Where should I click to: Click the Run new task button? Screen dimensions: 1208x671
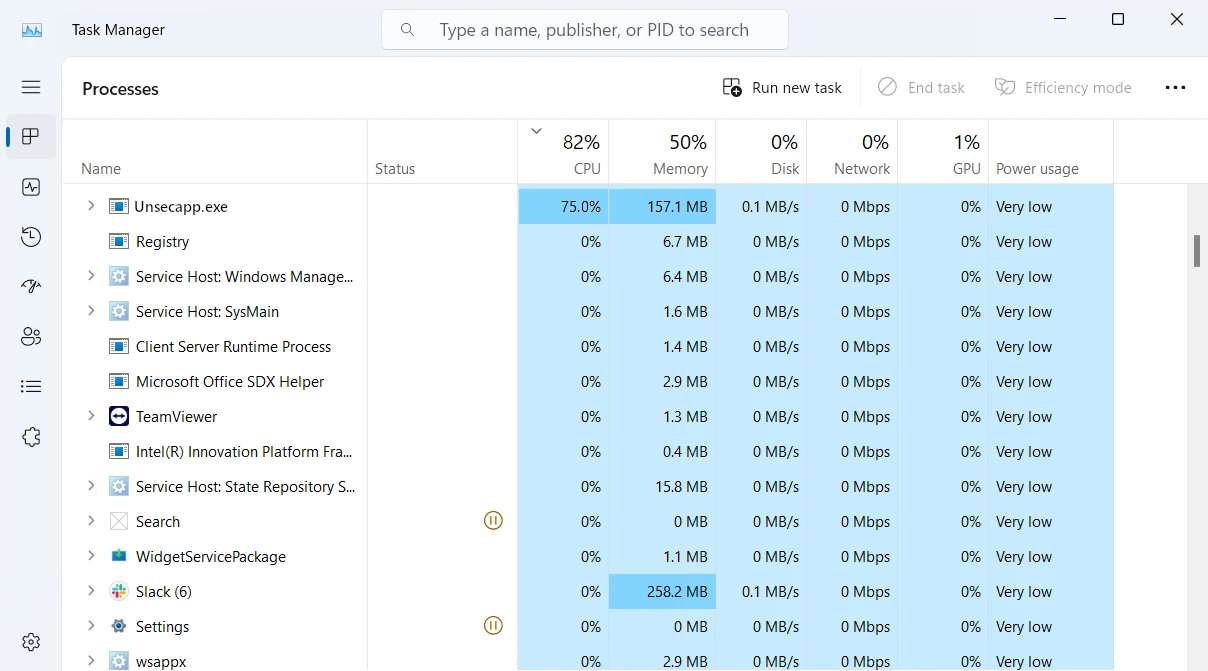[x=783, y=88]
